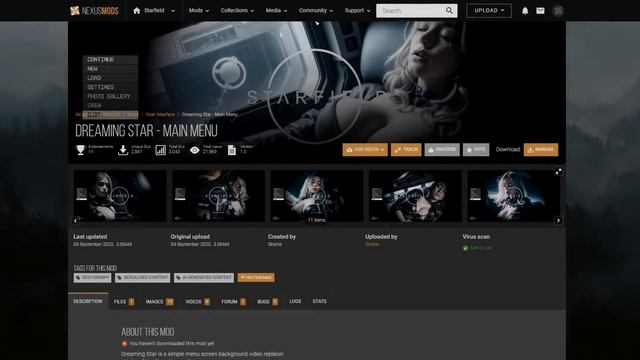Click the Version document icon
640x360 pixels.
click(x=231, y=150)
